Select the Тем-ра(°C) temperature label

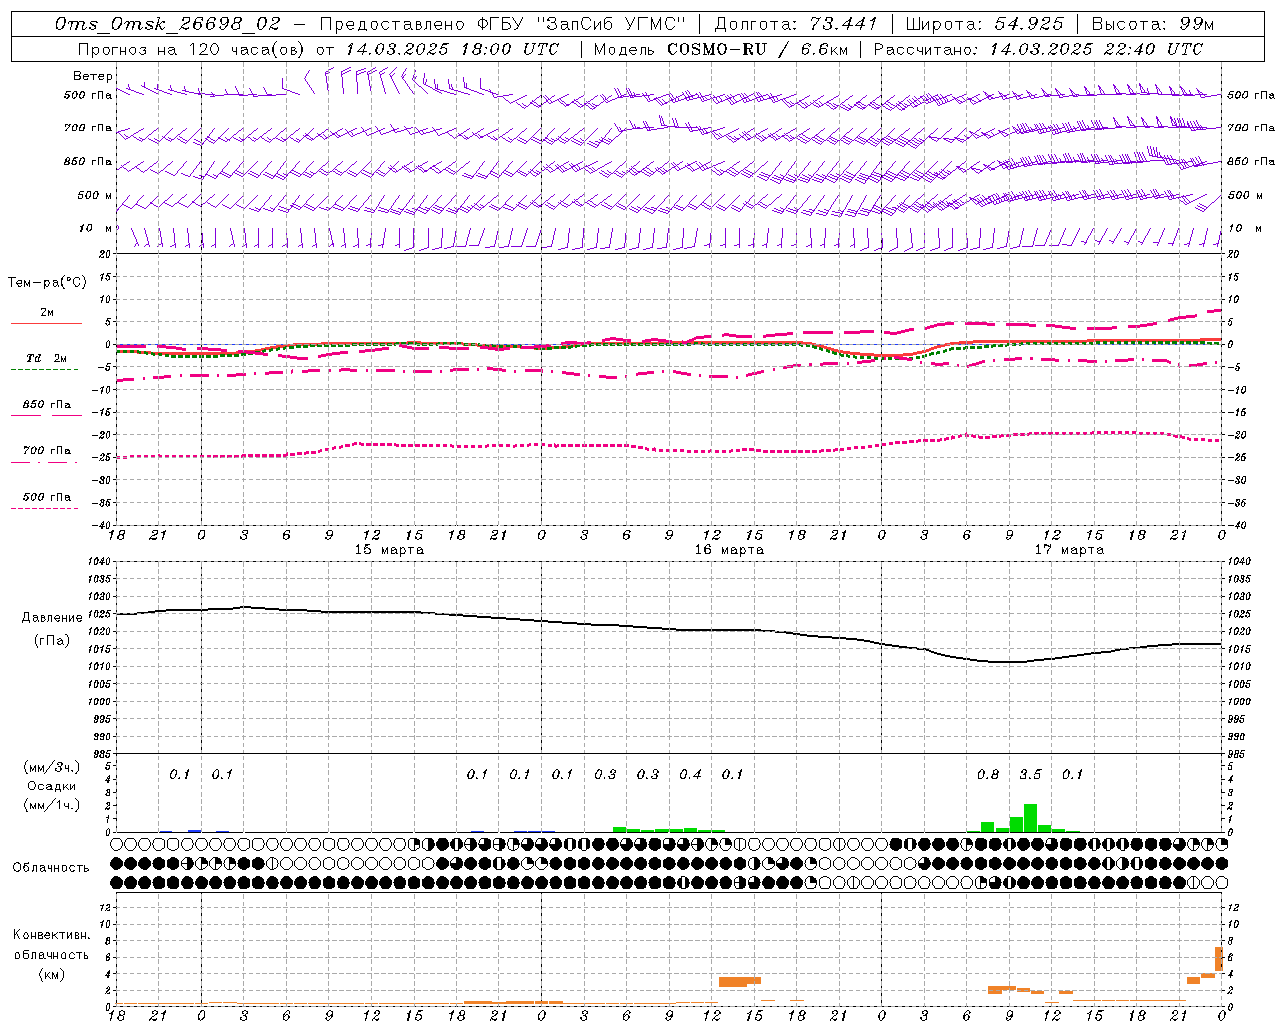point(47,283)
